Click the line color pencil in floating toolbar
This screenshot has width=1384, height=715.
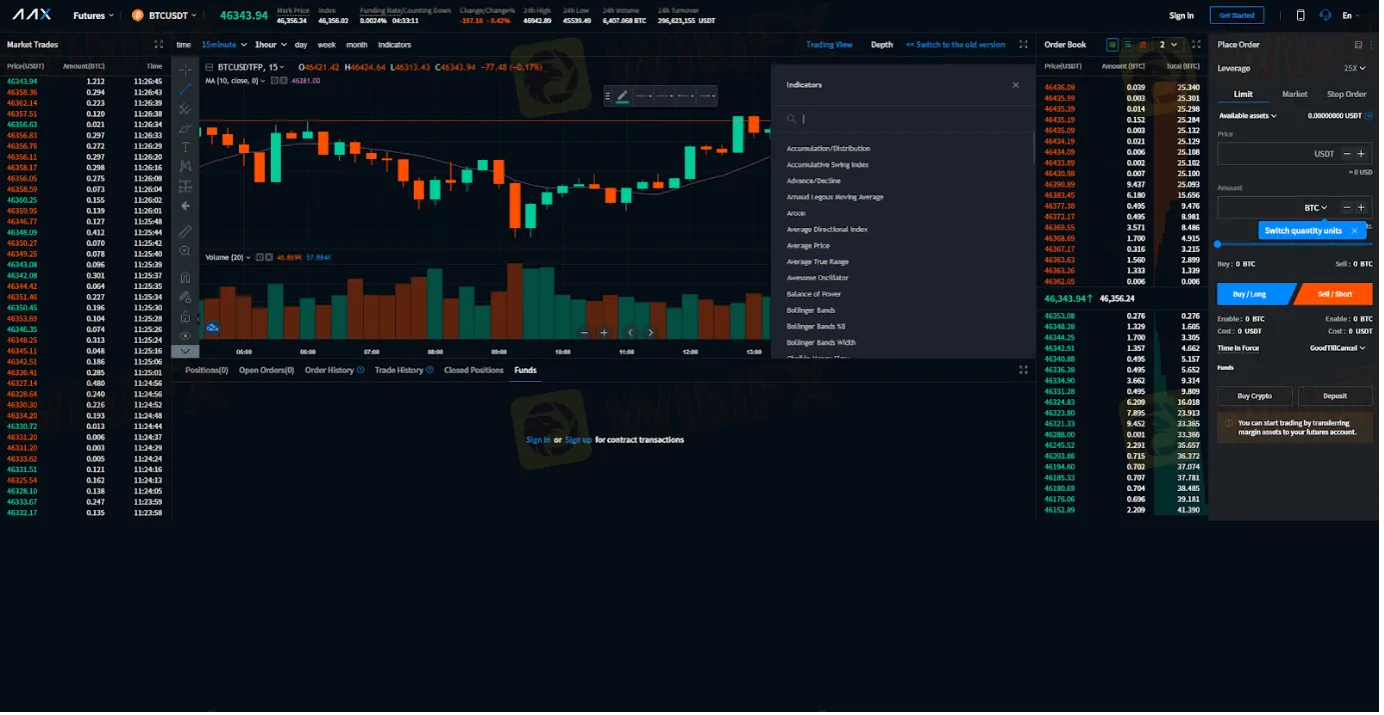click(622, 96)
